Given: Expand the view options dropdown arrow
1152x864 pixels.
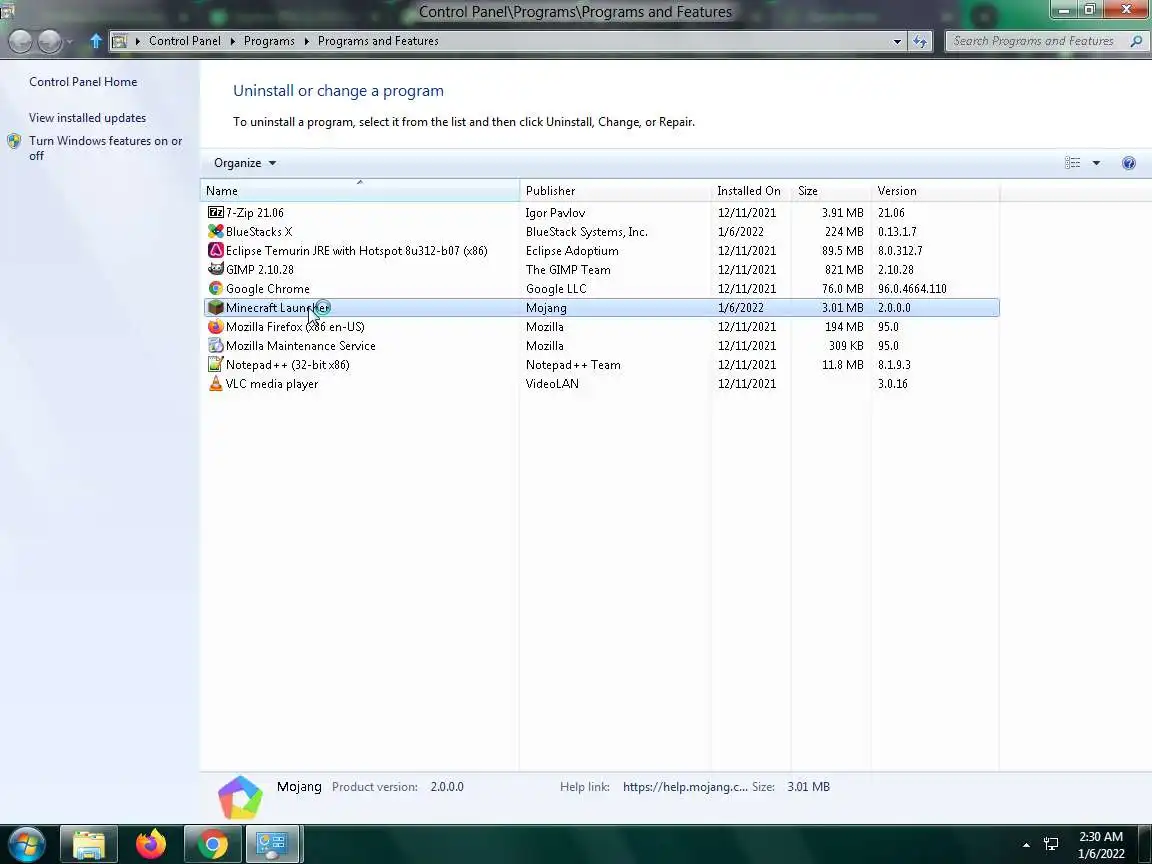Looking at the screenshot, I should coord(1096,163).
